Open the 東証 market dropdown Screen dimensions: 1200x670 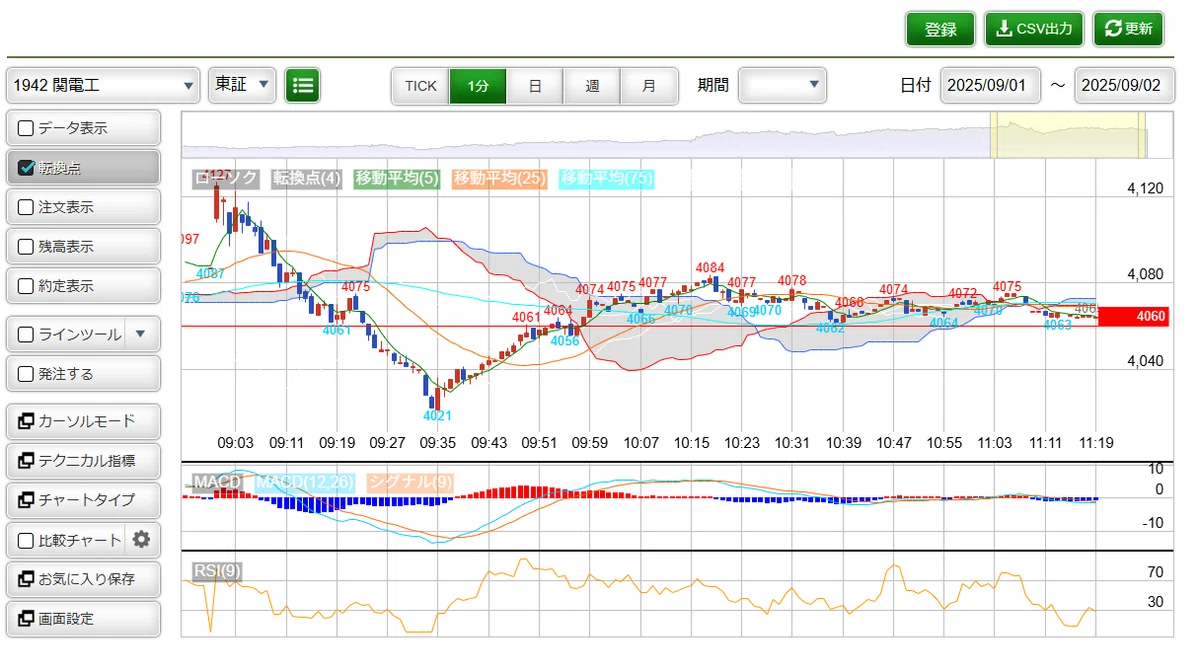(242, 85)
